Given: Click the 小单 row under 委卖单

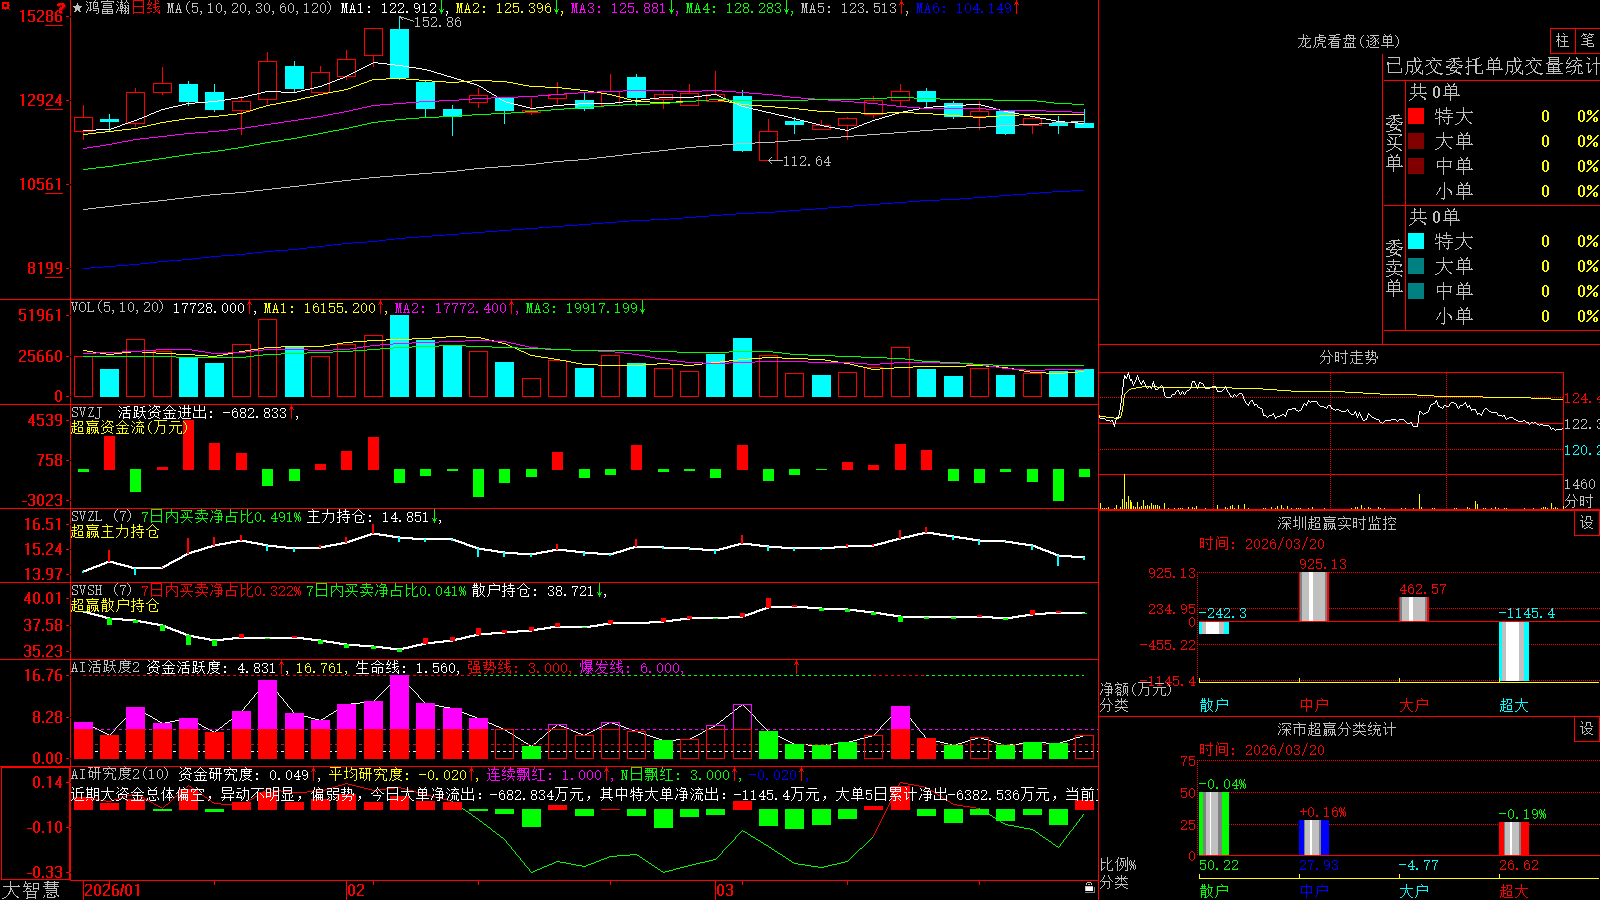Looking at the screenshot, I should click(x=1503, y=316).
